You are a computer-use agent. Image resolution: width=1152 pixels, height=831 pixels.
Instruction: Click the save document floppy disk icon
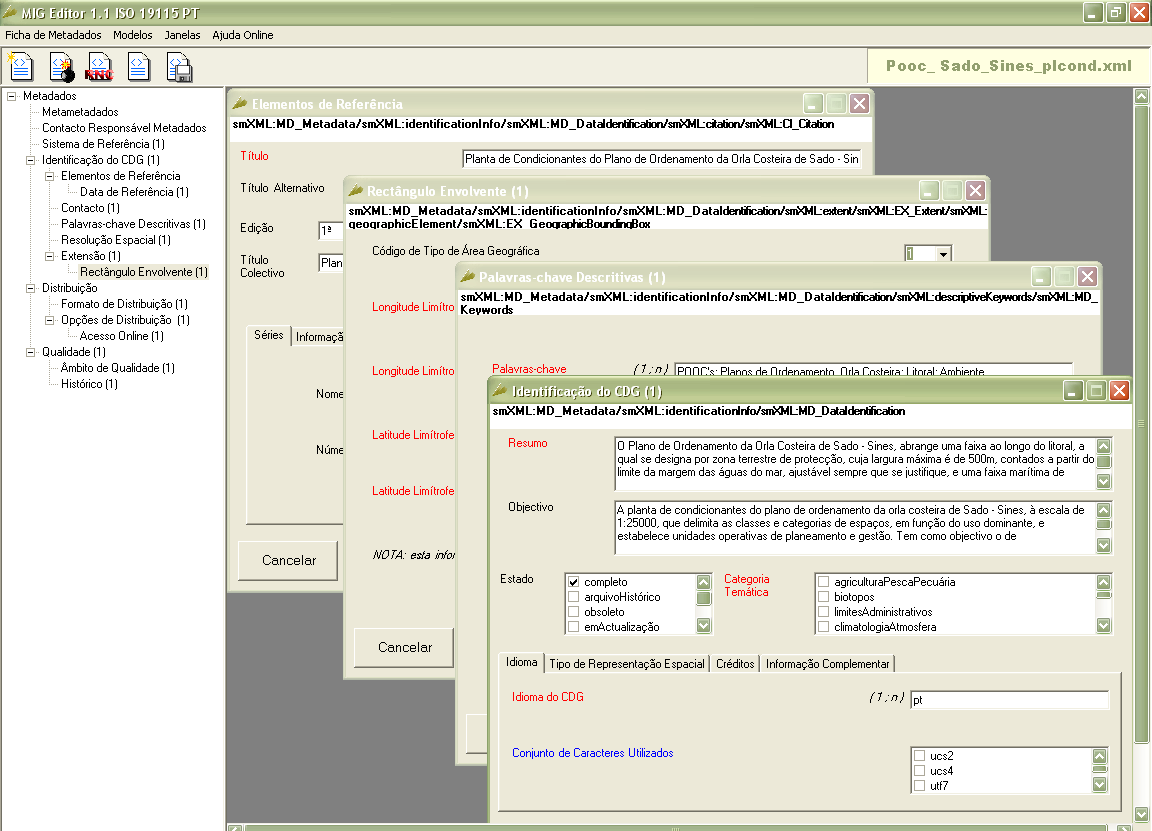point(179,67)
